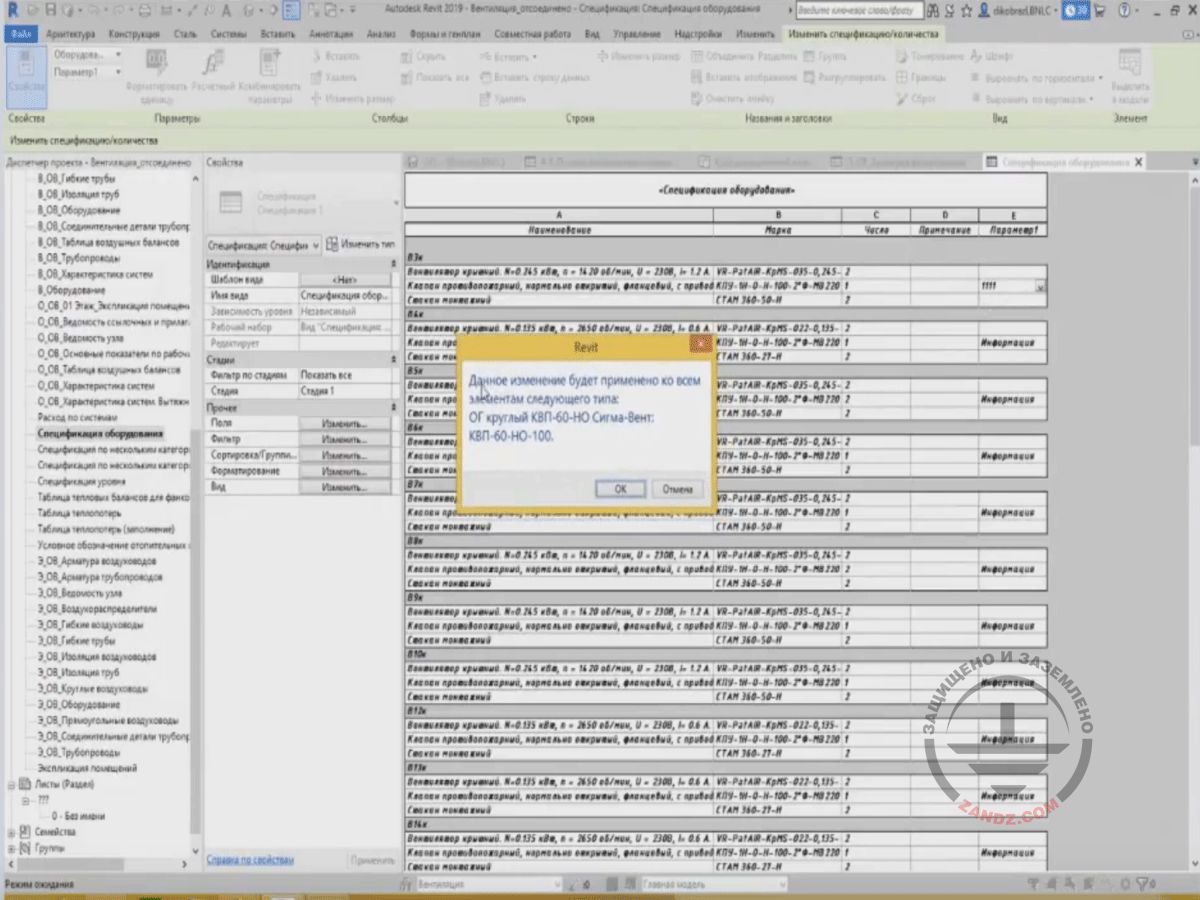The width and height of the screenshot is (1200, 900).
Task: Click the Границы appearance command
Action: 922,77
